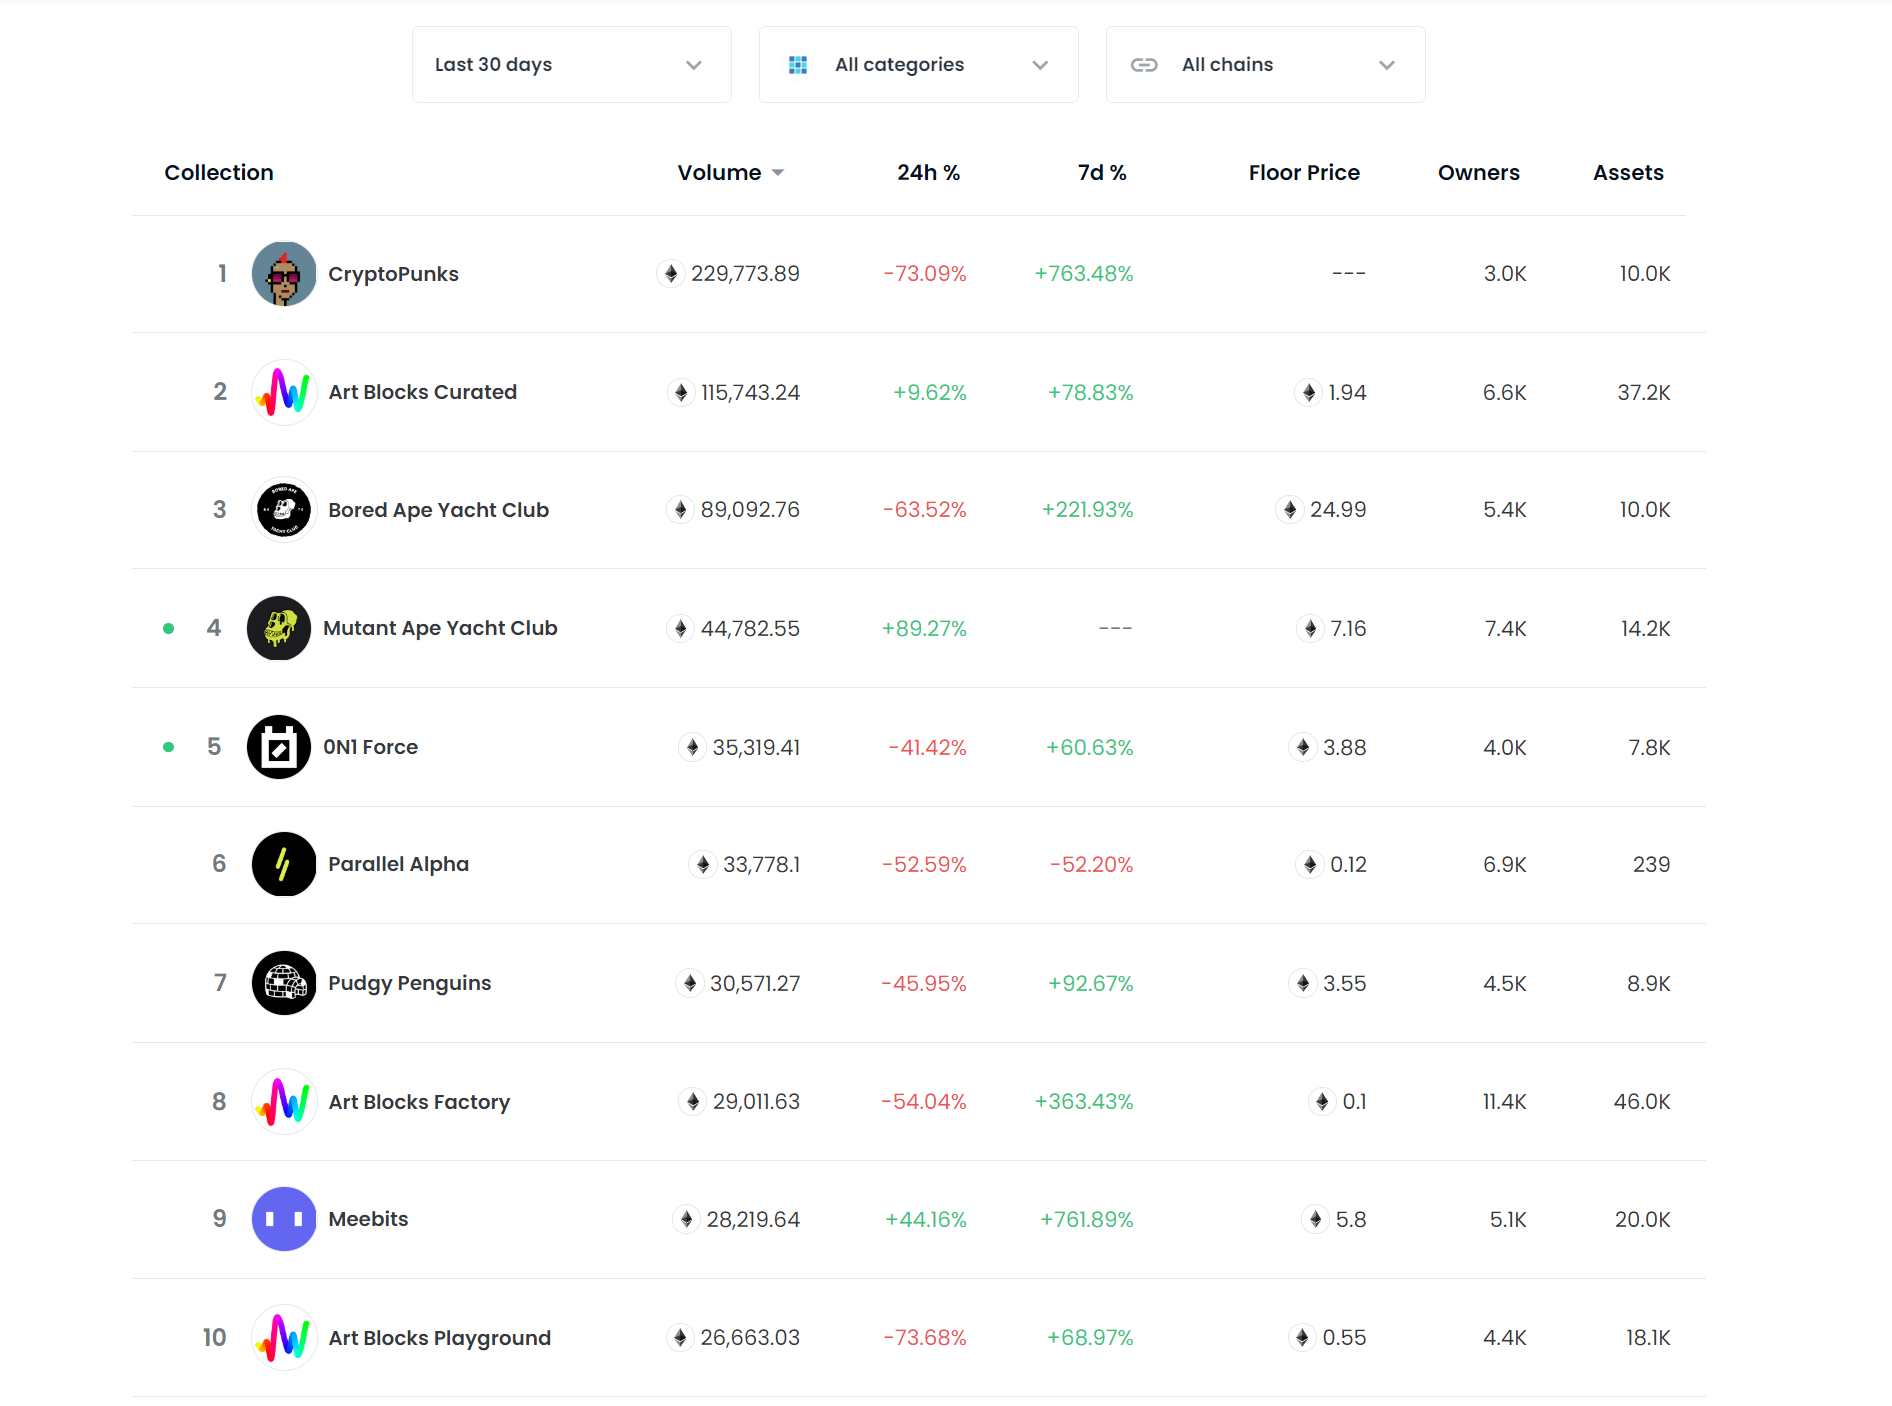Screen dimensions: 1892x1406
Task: Click the 46.0K assets value
Action: [1642, 1101]
